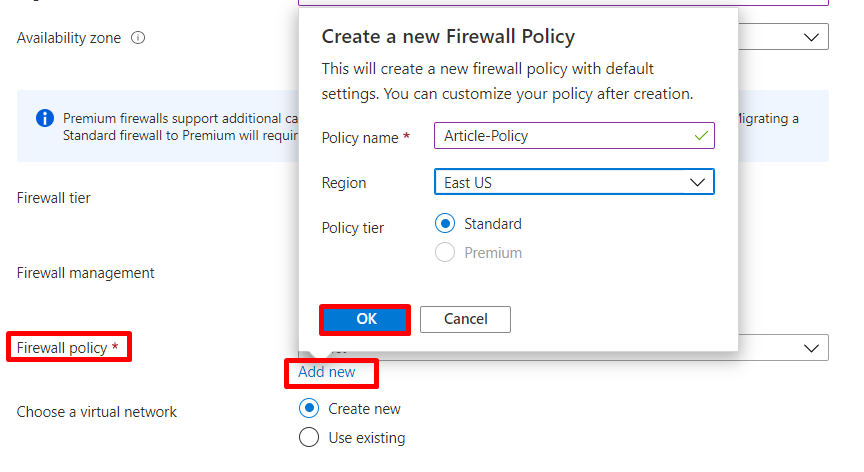Click the Firewall management label

point(85,273)
